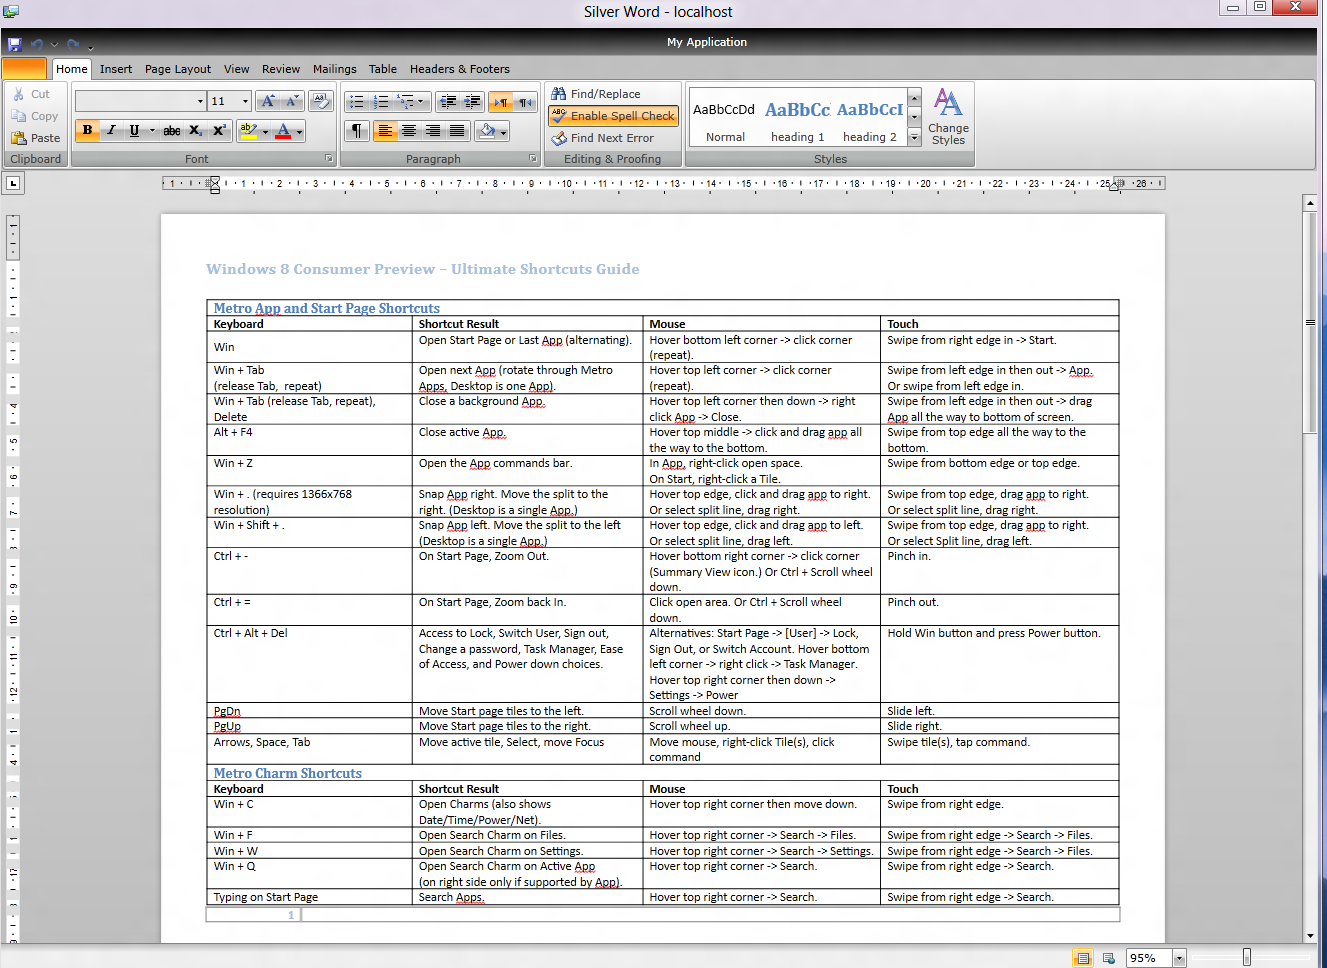Click the ruler tab stop selector
The image size is (1327, 968).
(x=13, y=183)
